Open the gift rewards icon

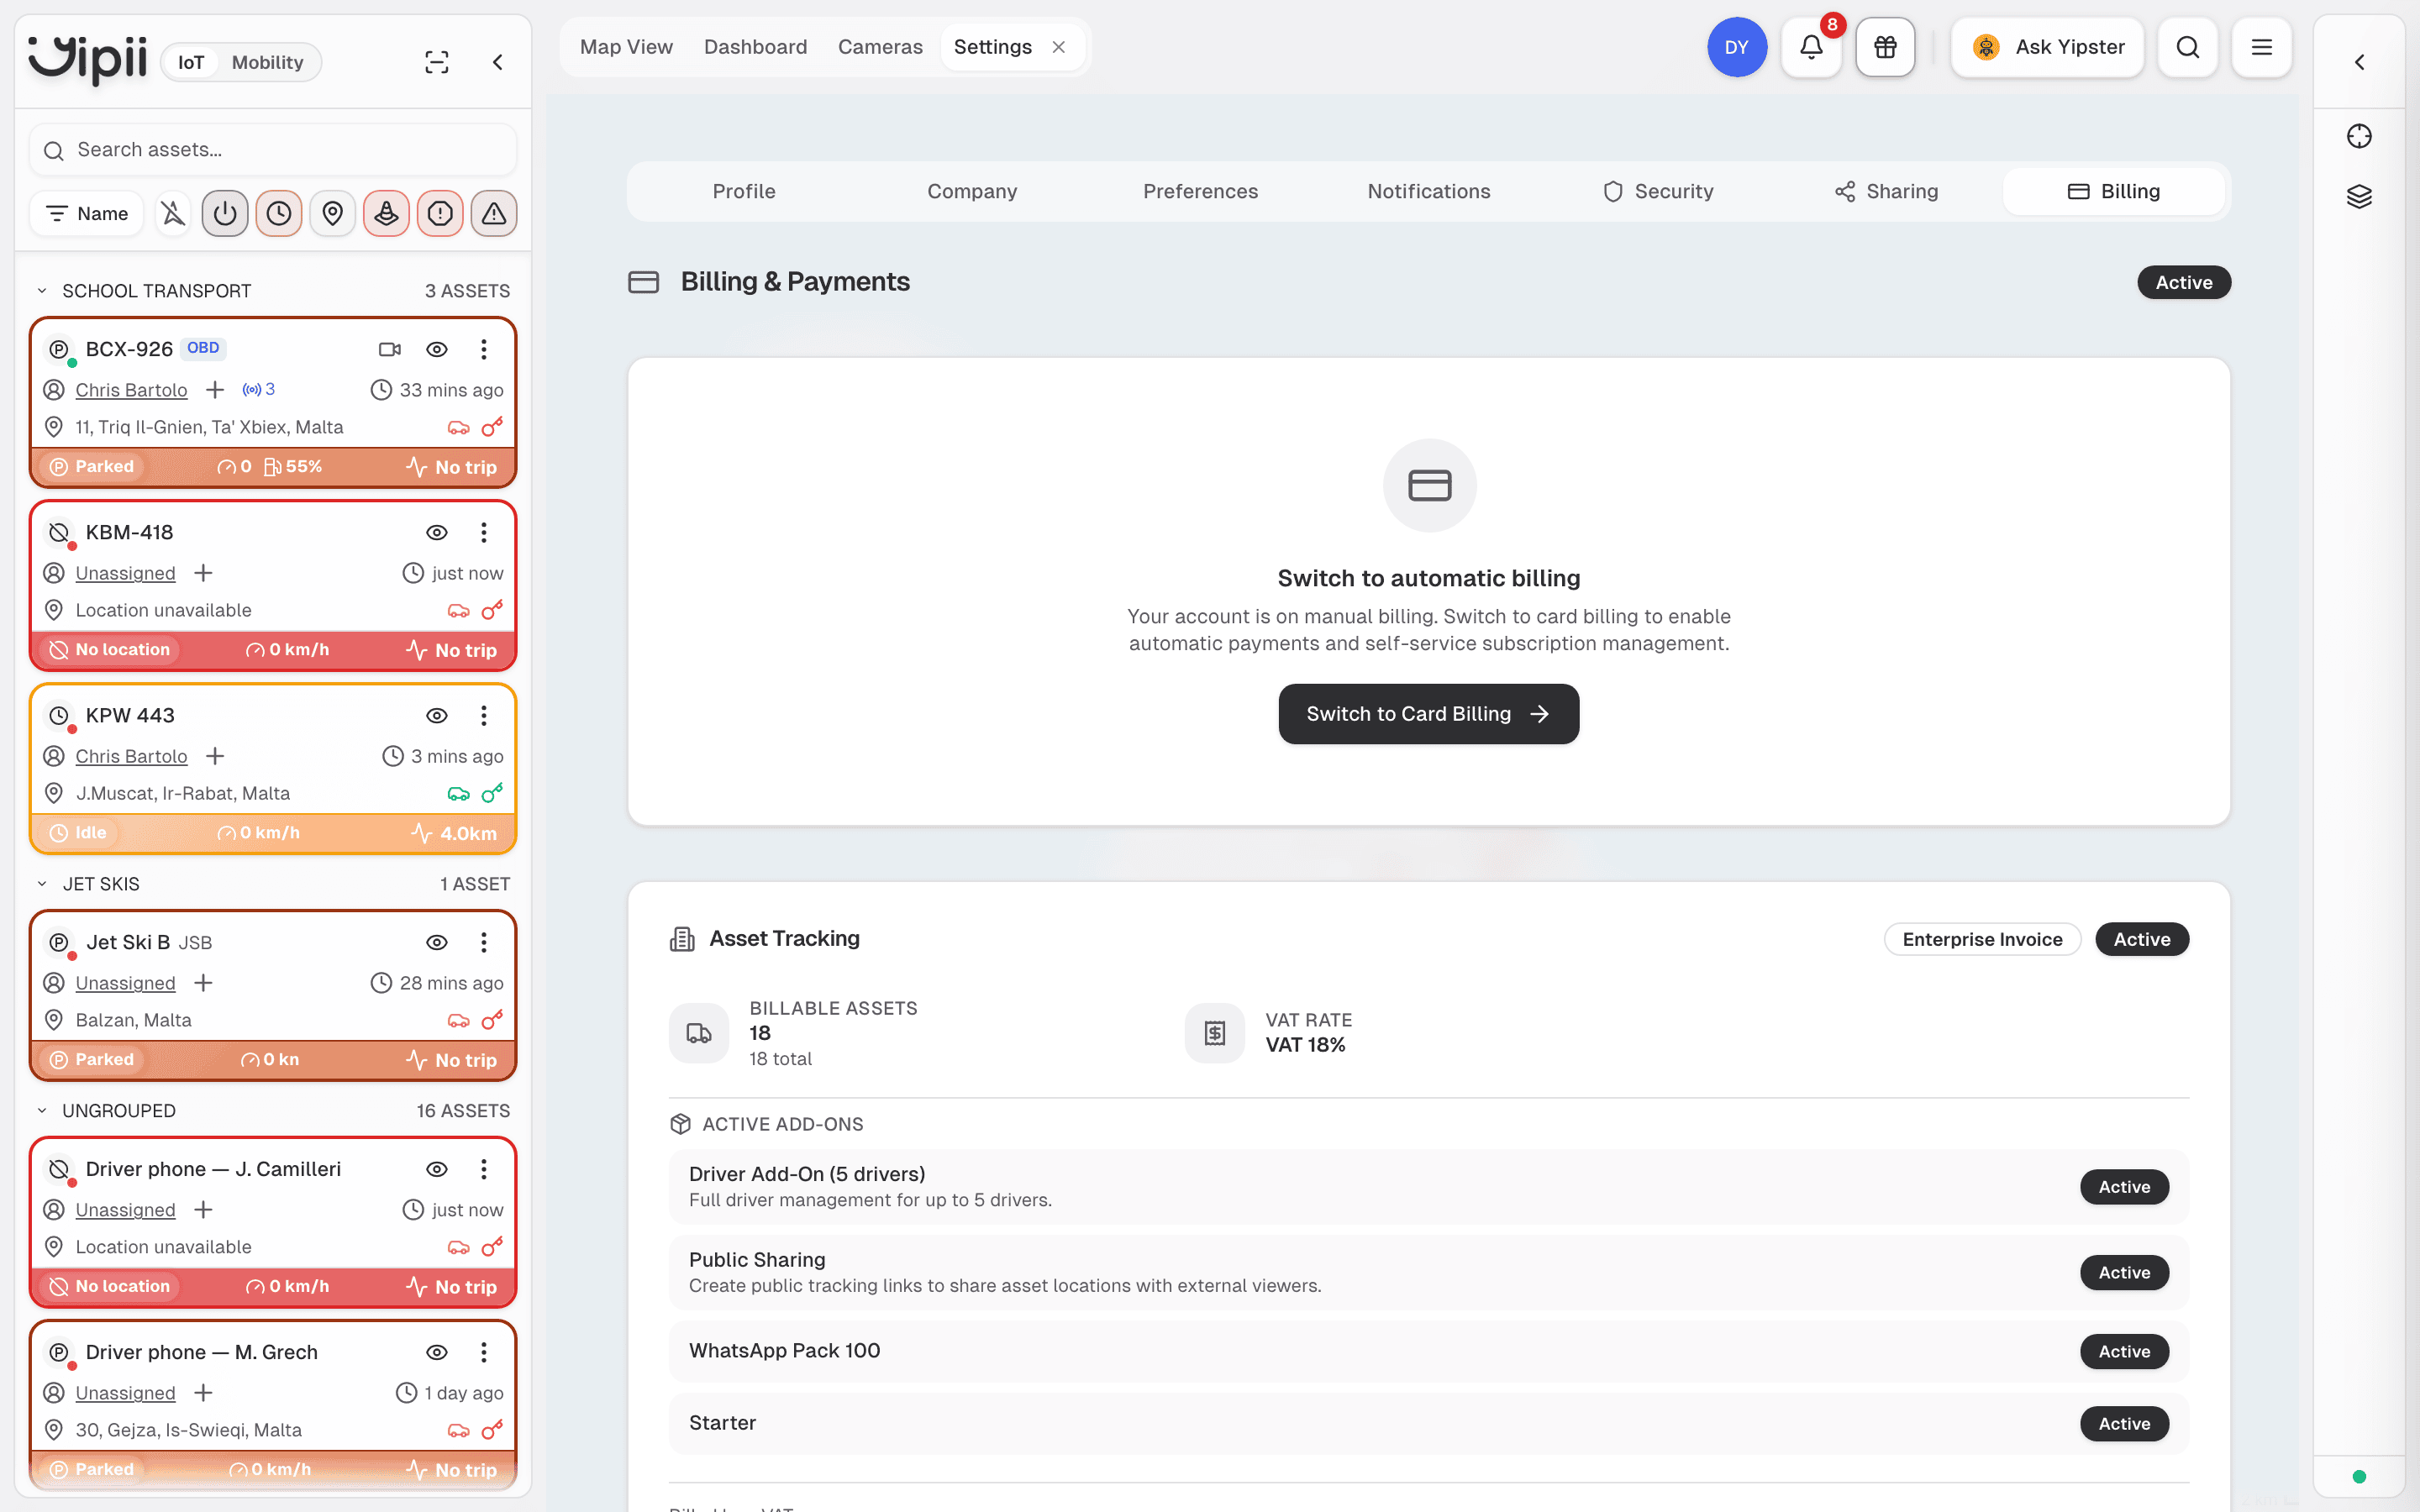pyautogui.click(x=1885, y=47)
